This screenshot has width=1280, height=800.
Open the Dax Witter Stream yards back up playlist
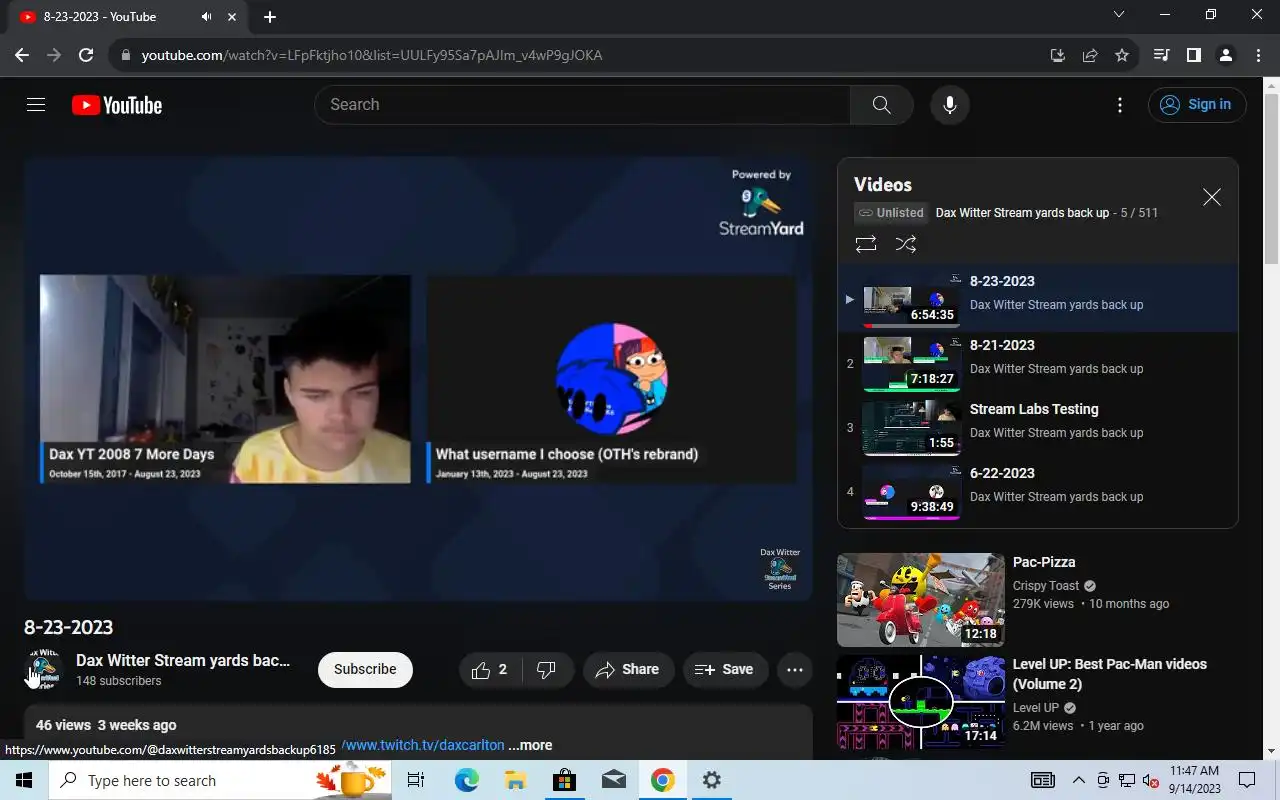click(1022, 213)
